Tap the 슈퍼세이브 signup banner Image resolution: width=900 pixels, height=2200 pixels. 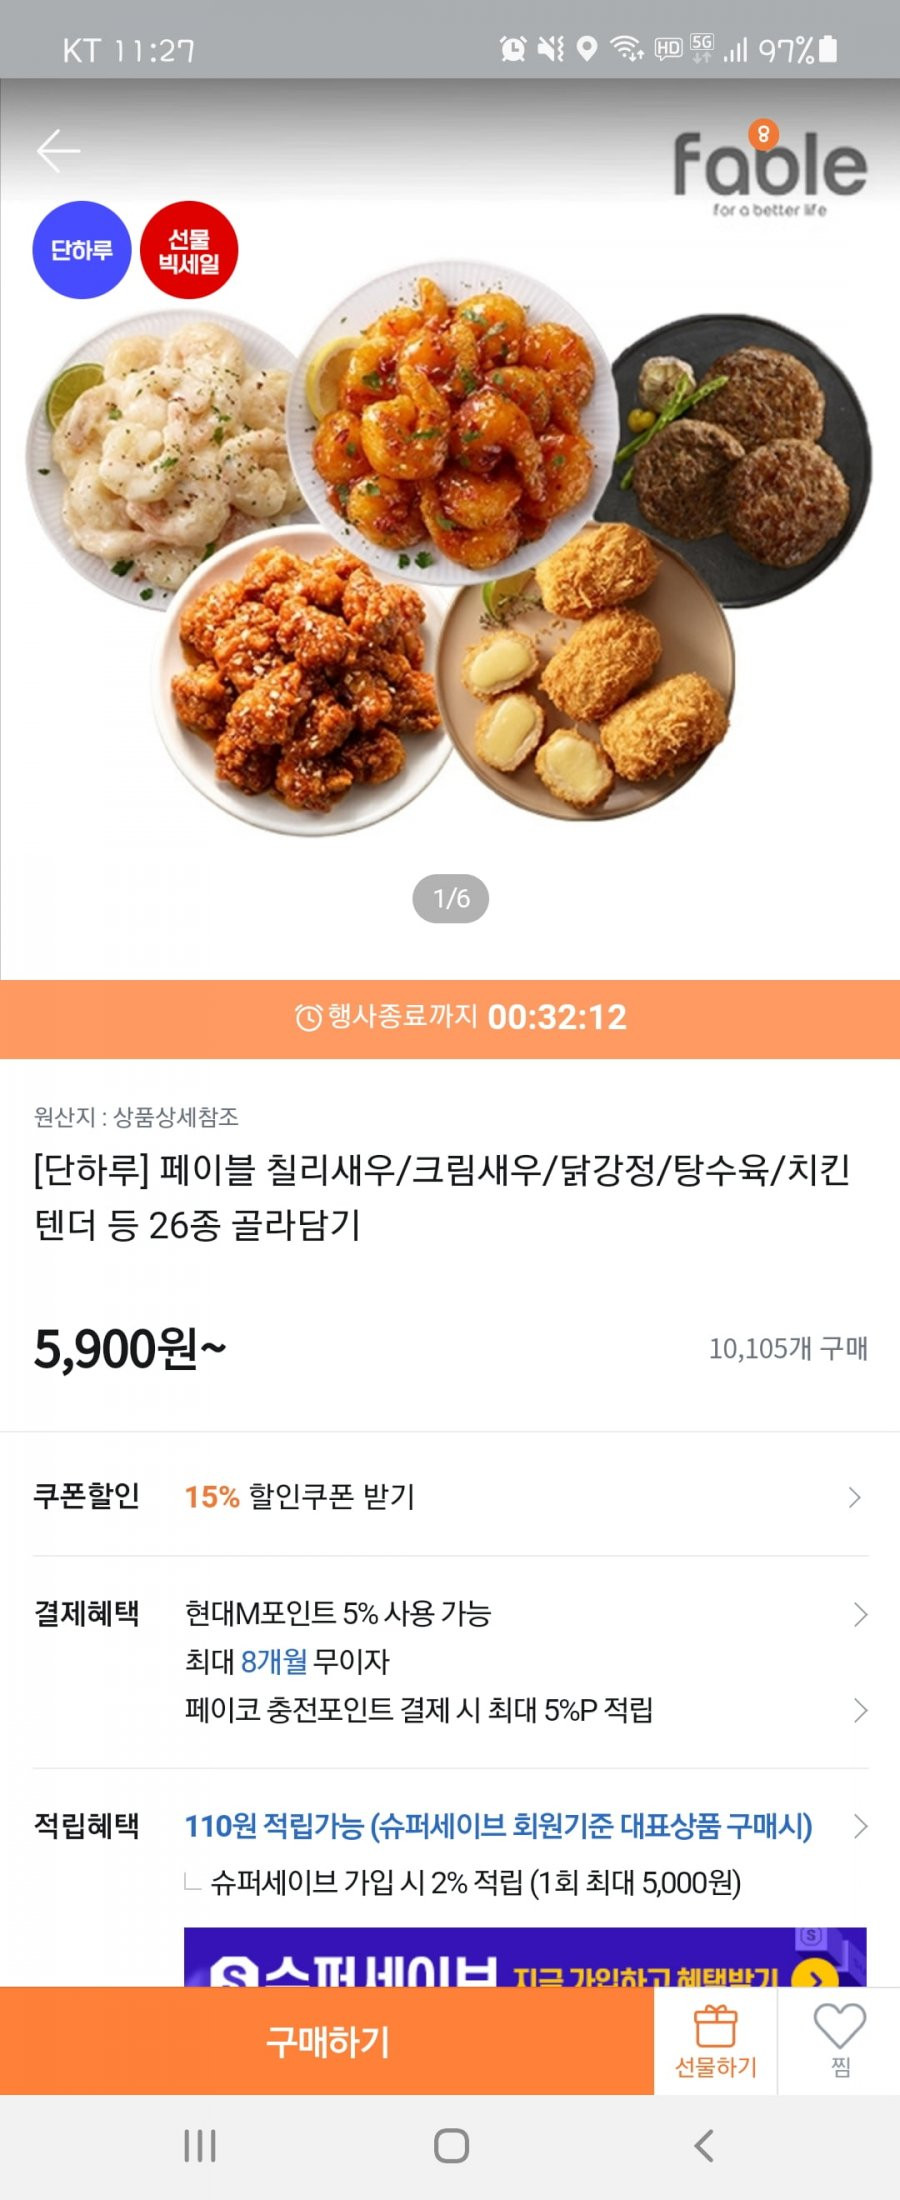click(525, 1957)
